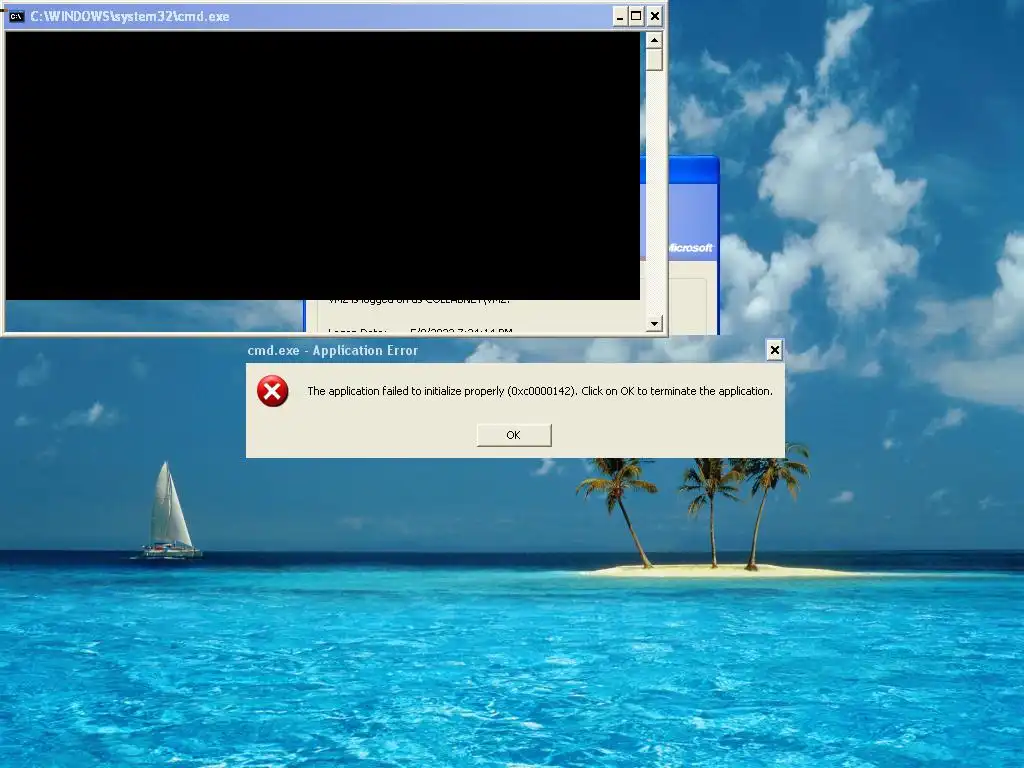Click the red error icon in the dialog
This screenshot has height=768, width=1024.
(x=272, y=391)
